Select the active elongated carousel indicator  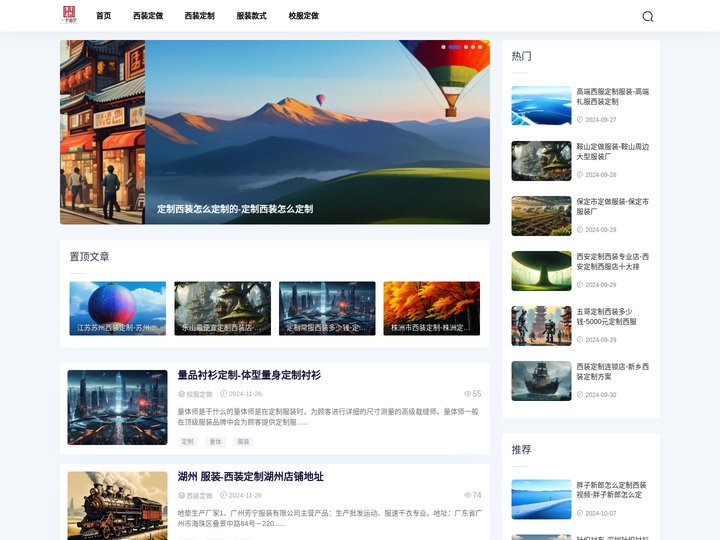coord(455,47)
